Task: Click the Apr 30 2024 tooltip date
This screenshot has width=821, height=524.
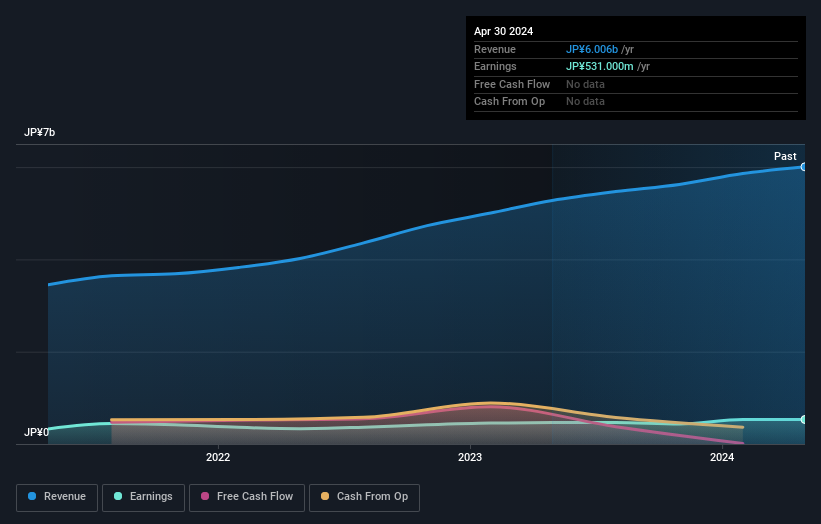Action: pos(503,31)
